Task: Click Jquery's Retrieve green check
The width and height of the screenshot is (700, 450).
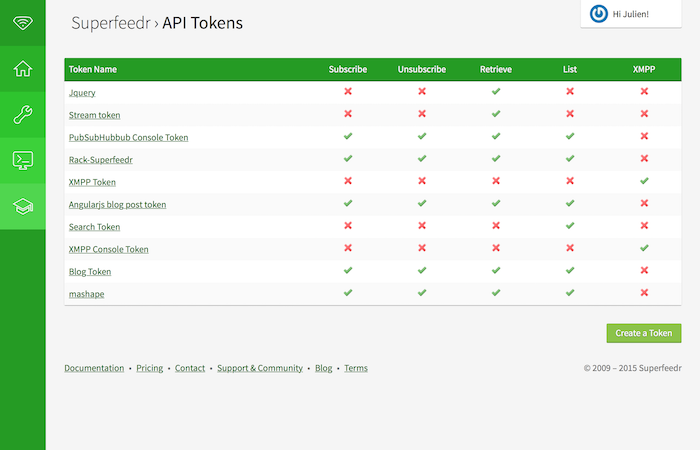Action: (496, 92)
